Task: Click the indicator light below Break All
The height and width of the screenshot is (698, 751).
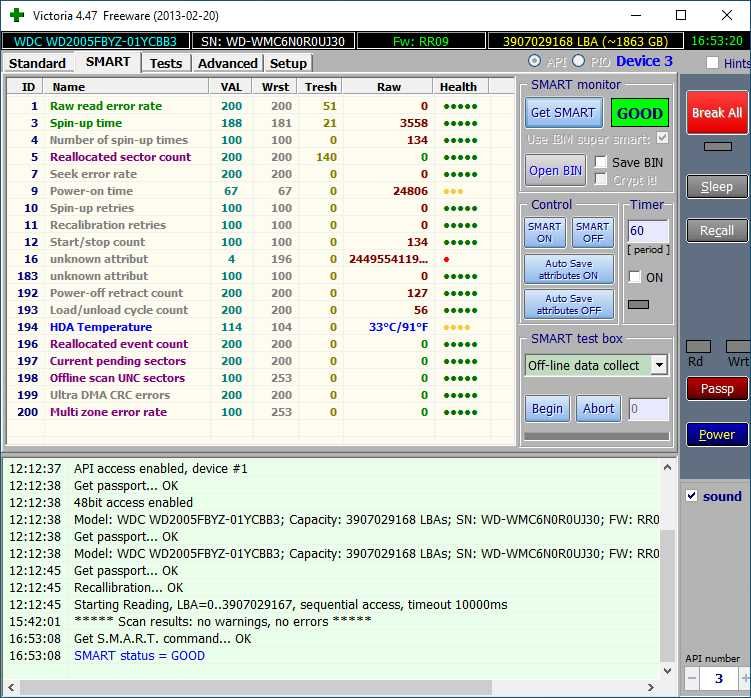Action: point(717,146)
